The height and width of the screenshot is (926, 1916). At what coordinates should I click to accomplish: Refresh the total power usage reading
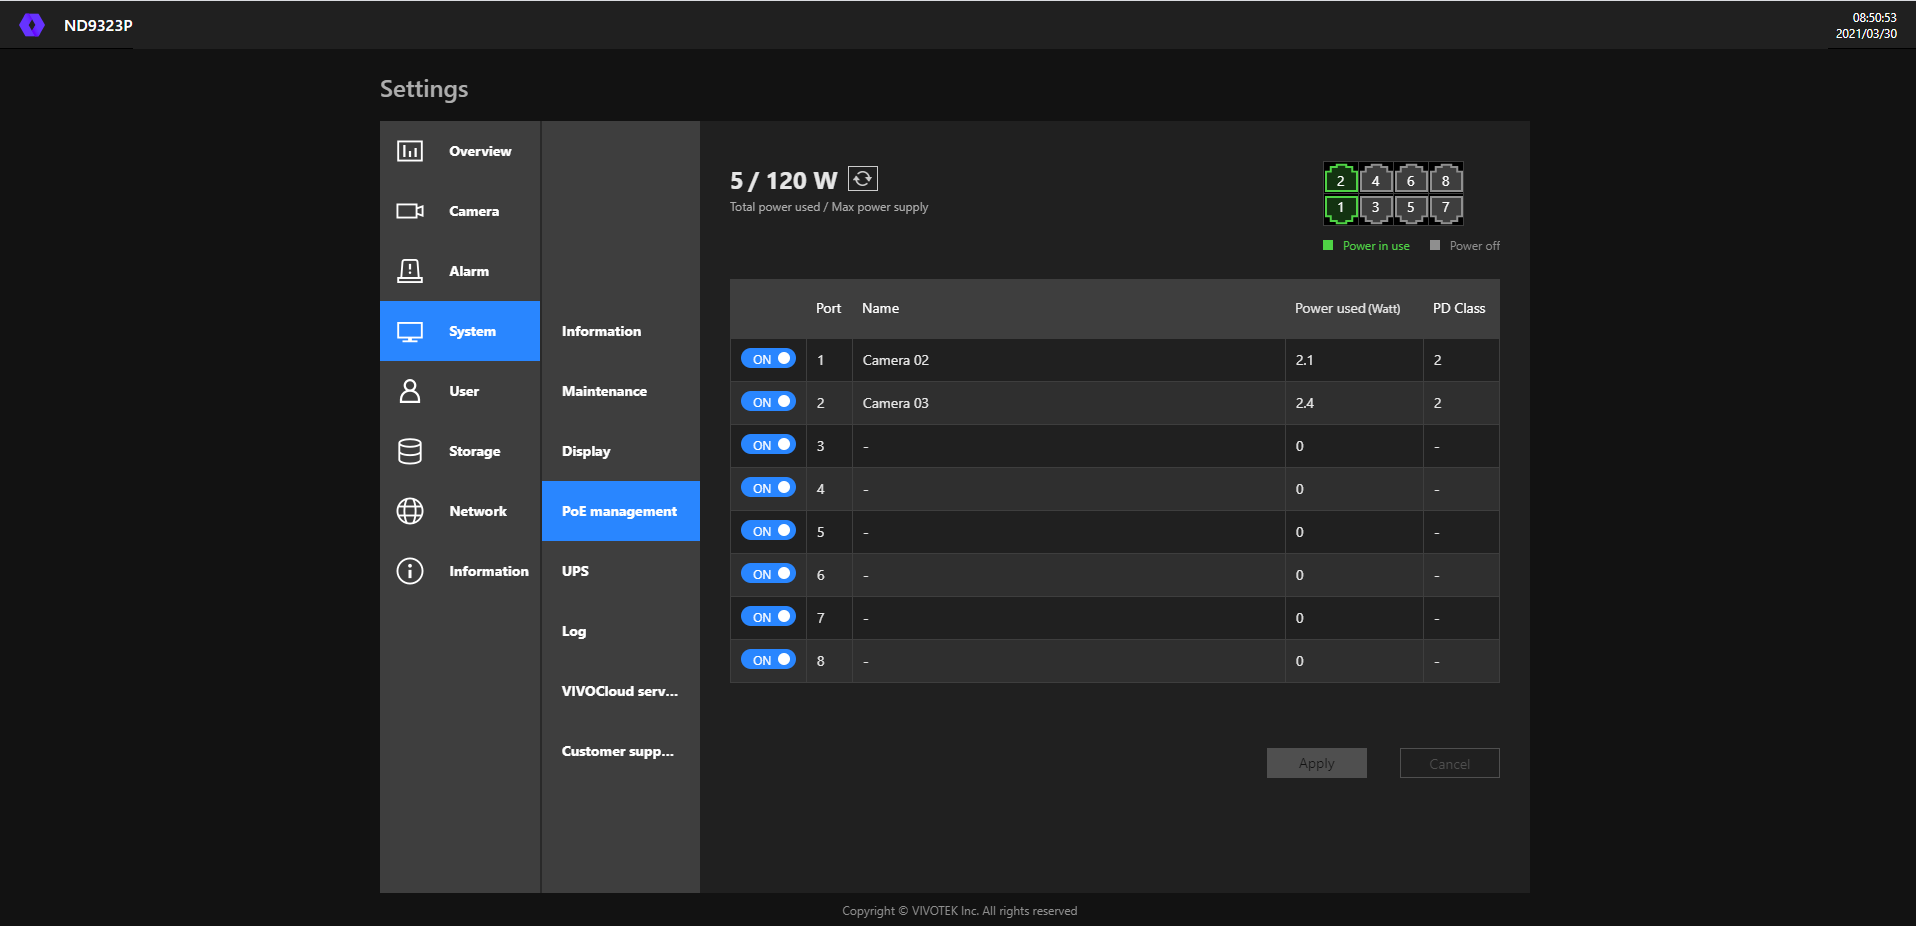(x=862, y=179)
